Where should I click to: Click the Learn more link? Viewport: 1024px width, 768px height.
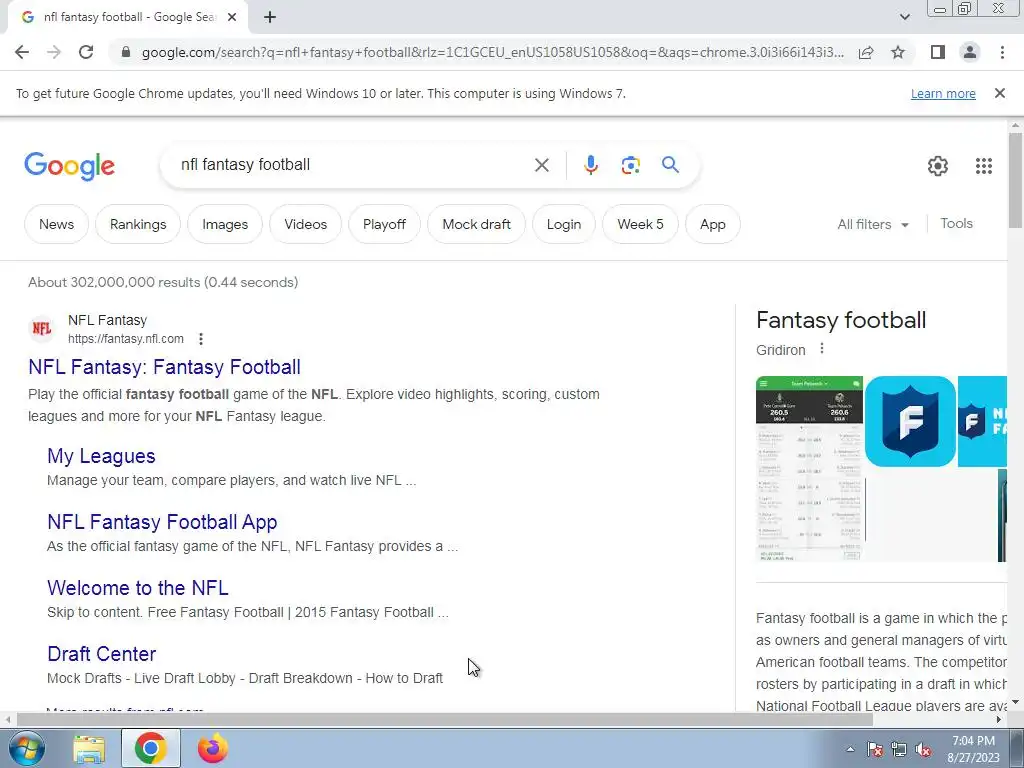(x=943, y=93)
